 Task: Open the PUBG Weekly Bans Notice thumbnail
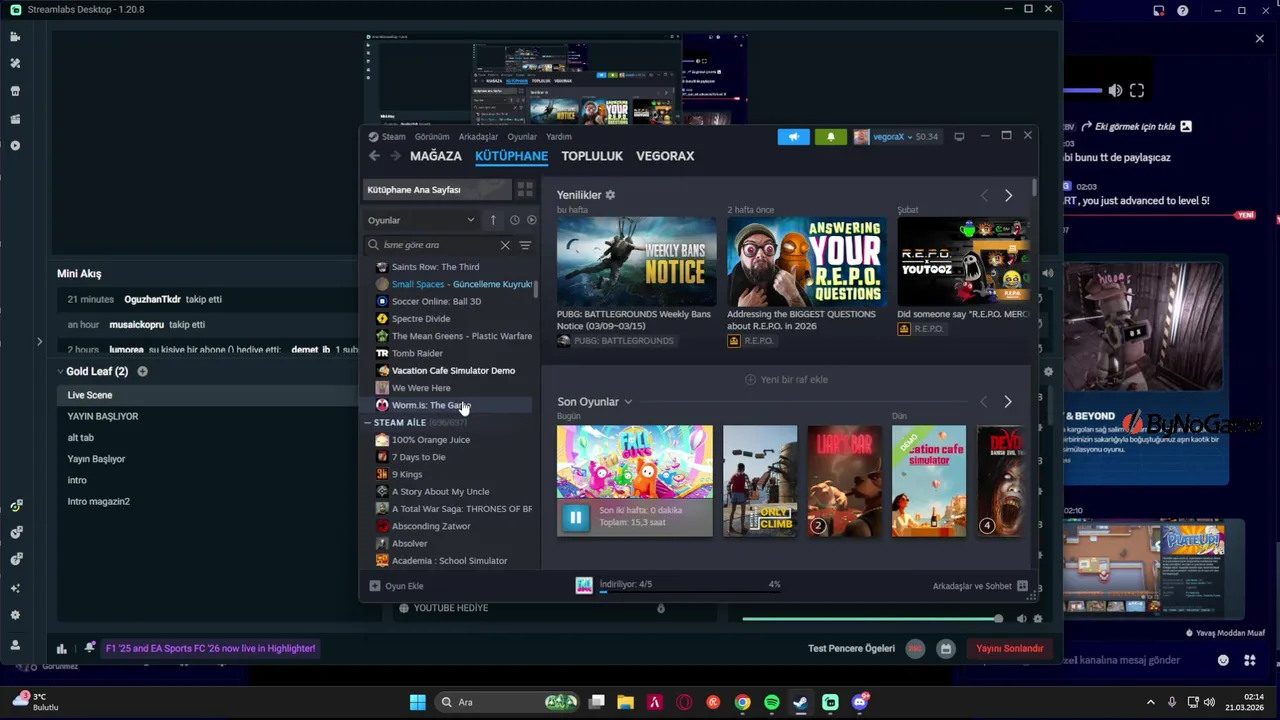(636, 261)
